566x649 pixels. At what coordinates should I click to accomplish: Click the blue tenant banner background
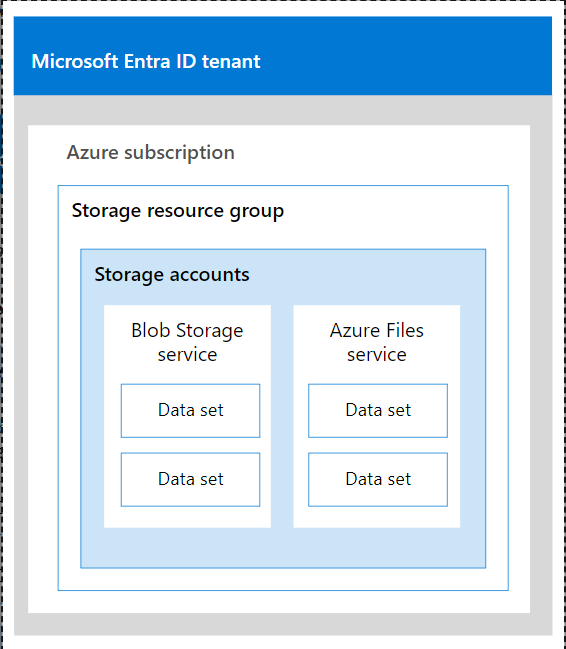406,56
